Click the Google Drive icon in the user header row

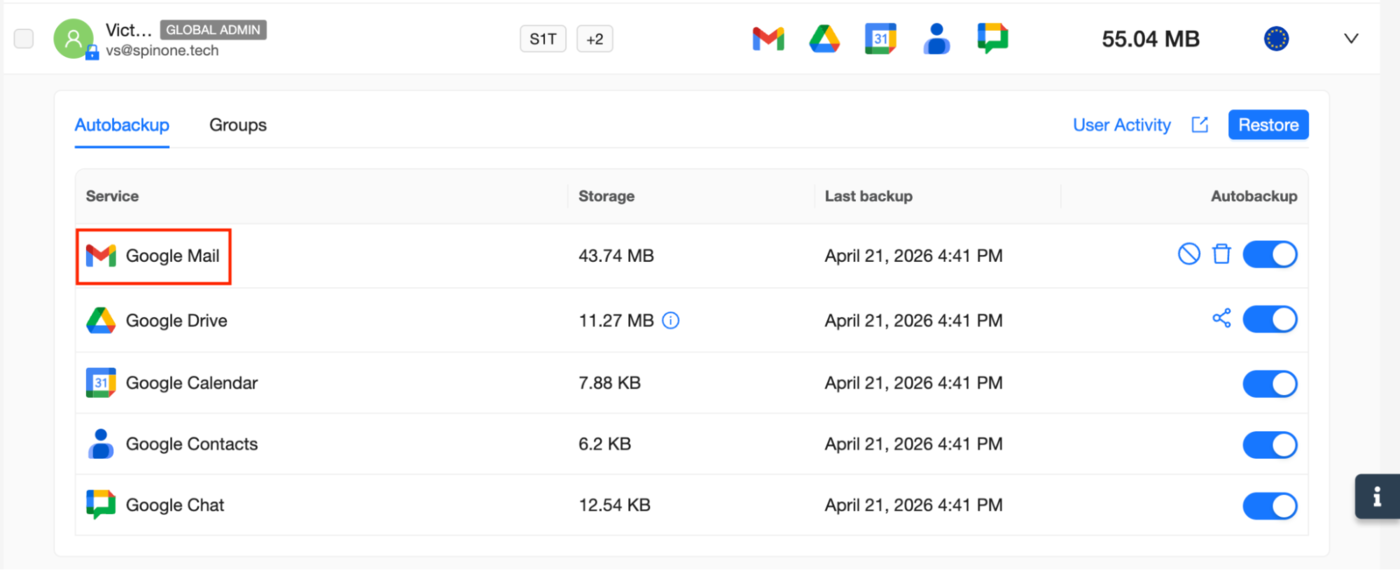click(824, 39)
